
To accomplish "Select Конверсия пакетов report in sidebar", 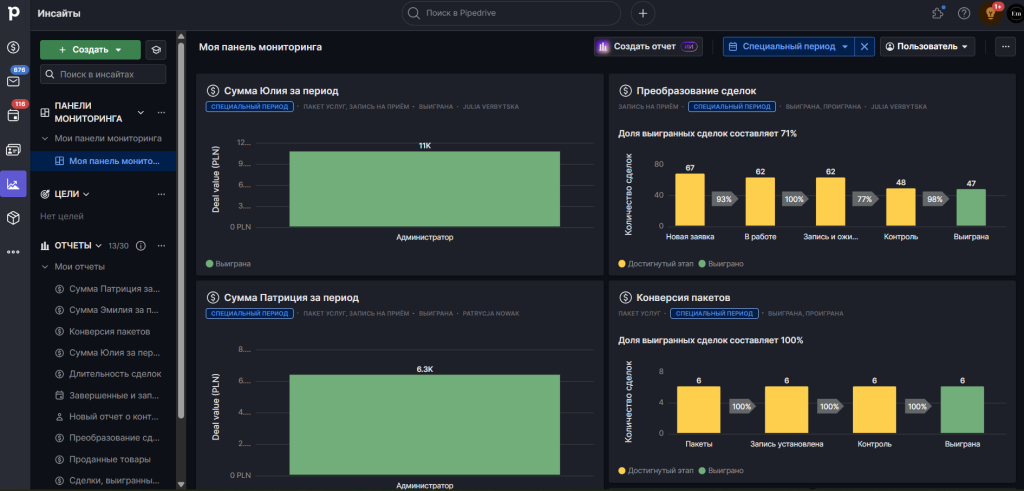I will click(110, 331).
